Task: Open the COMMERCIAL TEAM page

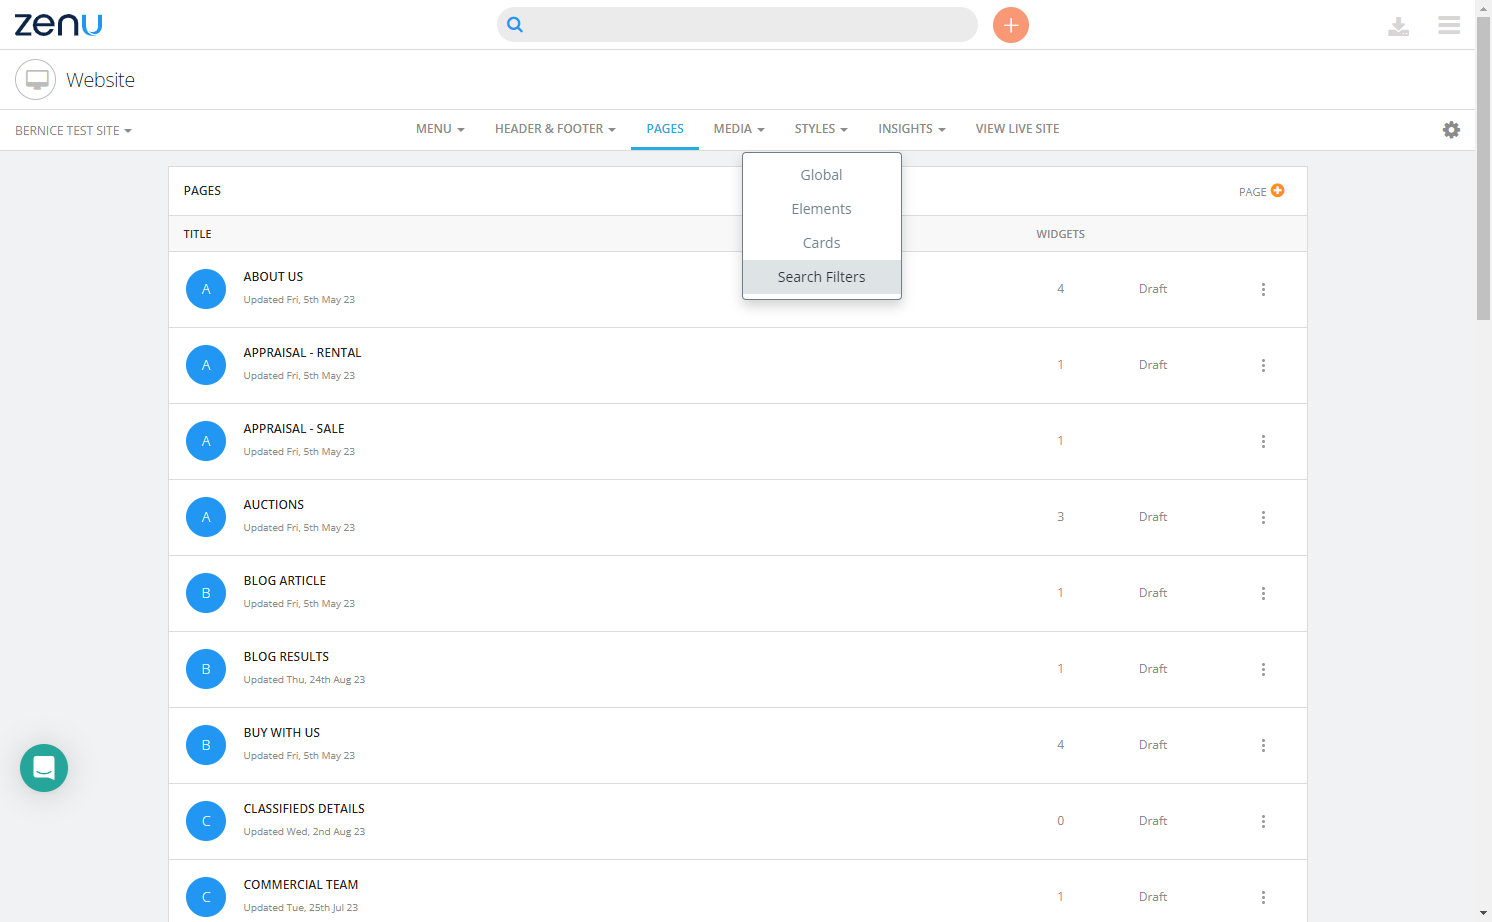Action: click(x=301, y=885)
